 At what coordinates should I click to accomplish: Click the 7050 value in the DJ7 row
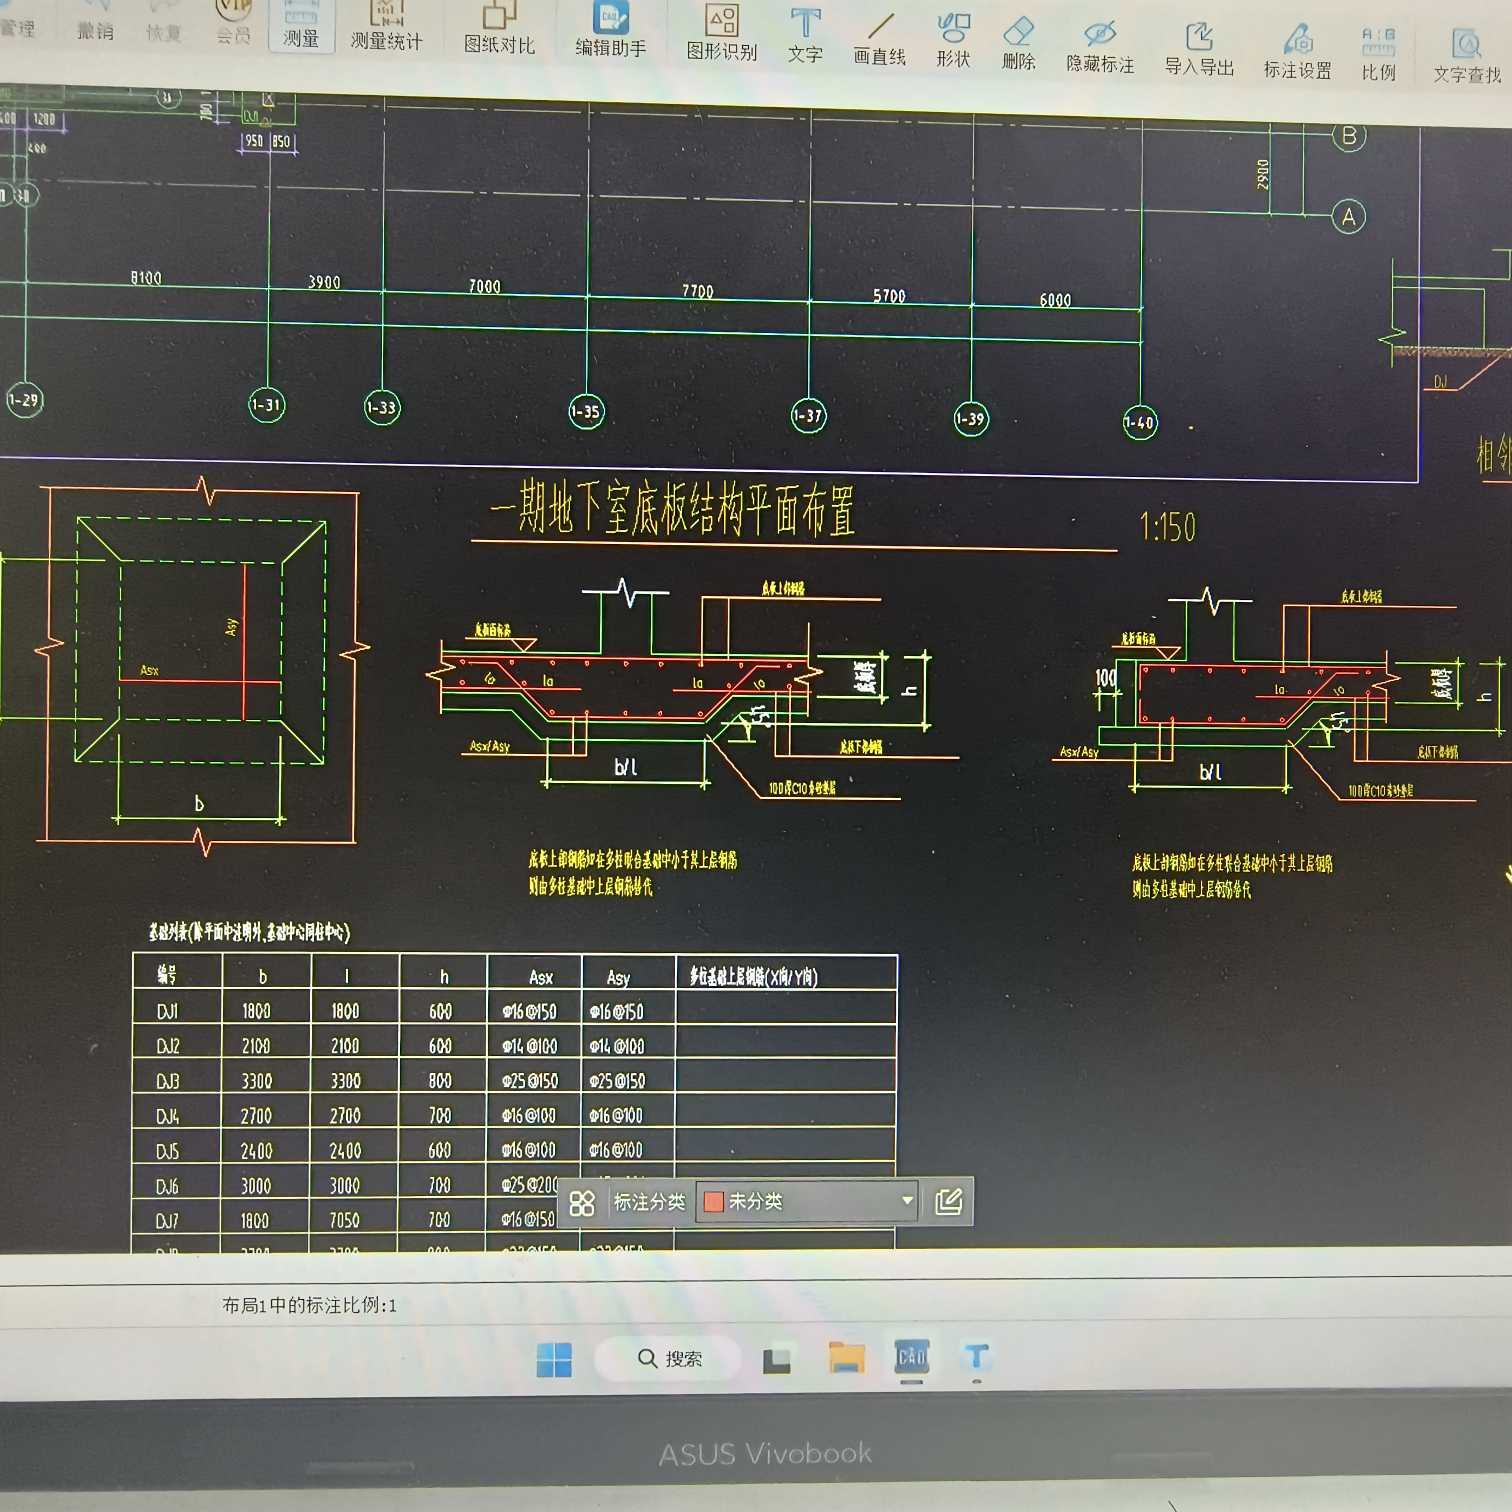345,1220
